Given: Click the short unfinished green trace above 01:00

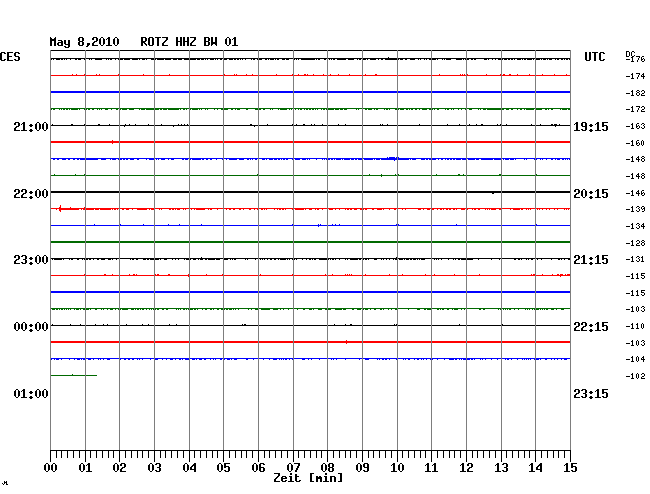Looking at the screenshot, I should click(x=74, y=375).
